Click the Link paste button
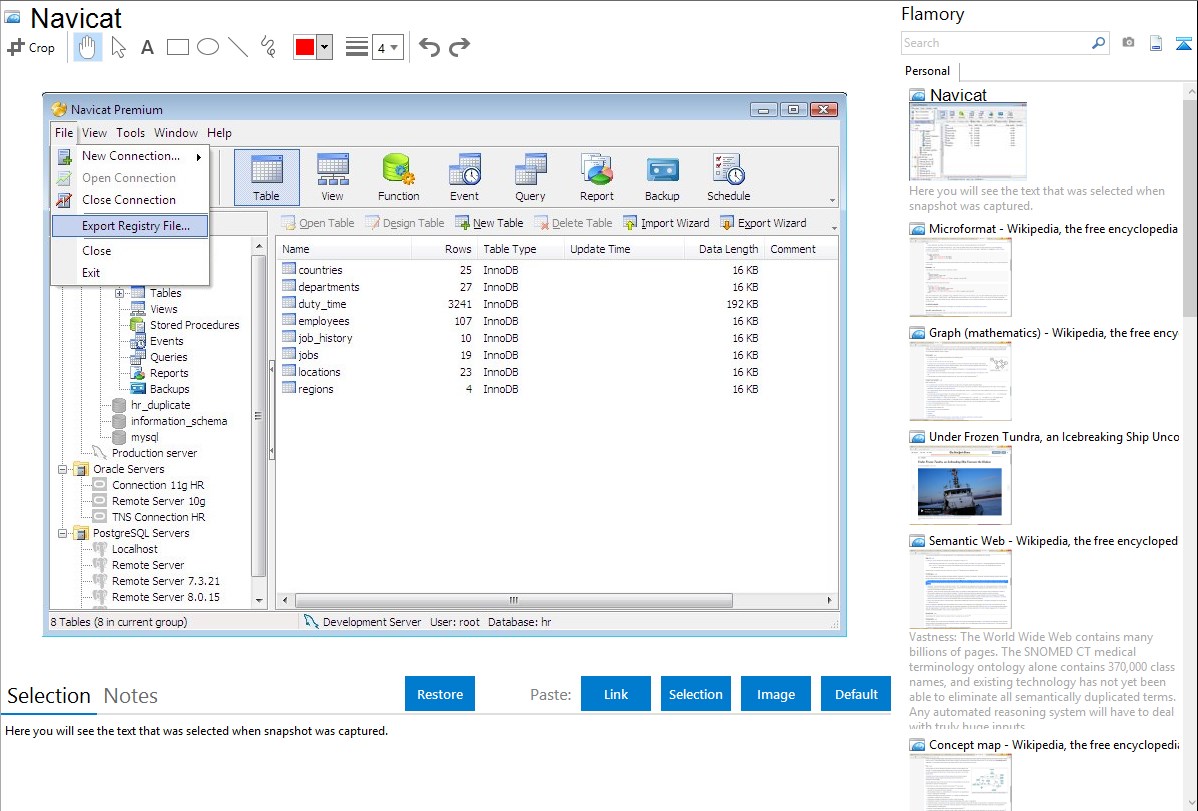 [x=616, y=694]
